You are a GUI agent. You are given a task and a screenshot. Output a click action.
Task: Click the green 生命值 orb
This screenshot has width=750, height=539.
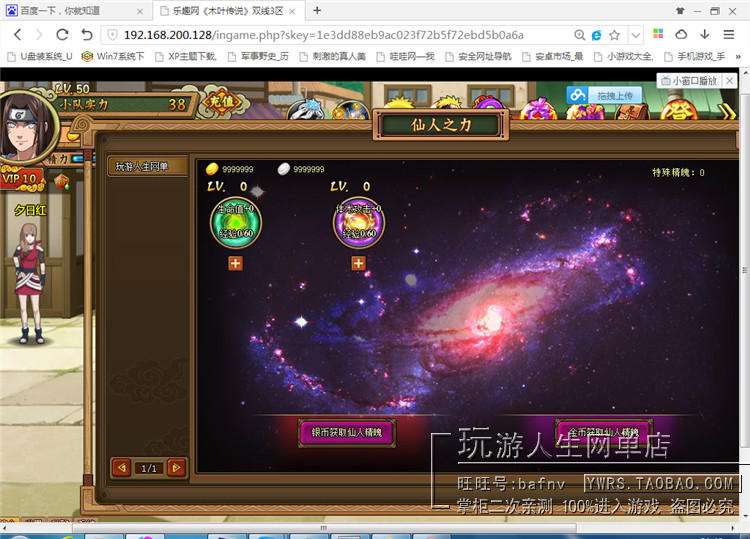[x=236, y=223]
